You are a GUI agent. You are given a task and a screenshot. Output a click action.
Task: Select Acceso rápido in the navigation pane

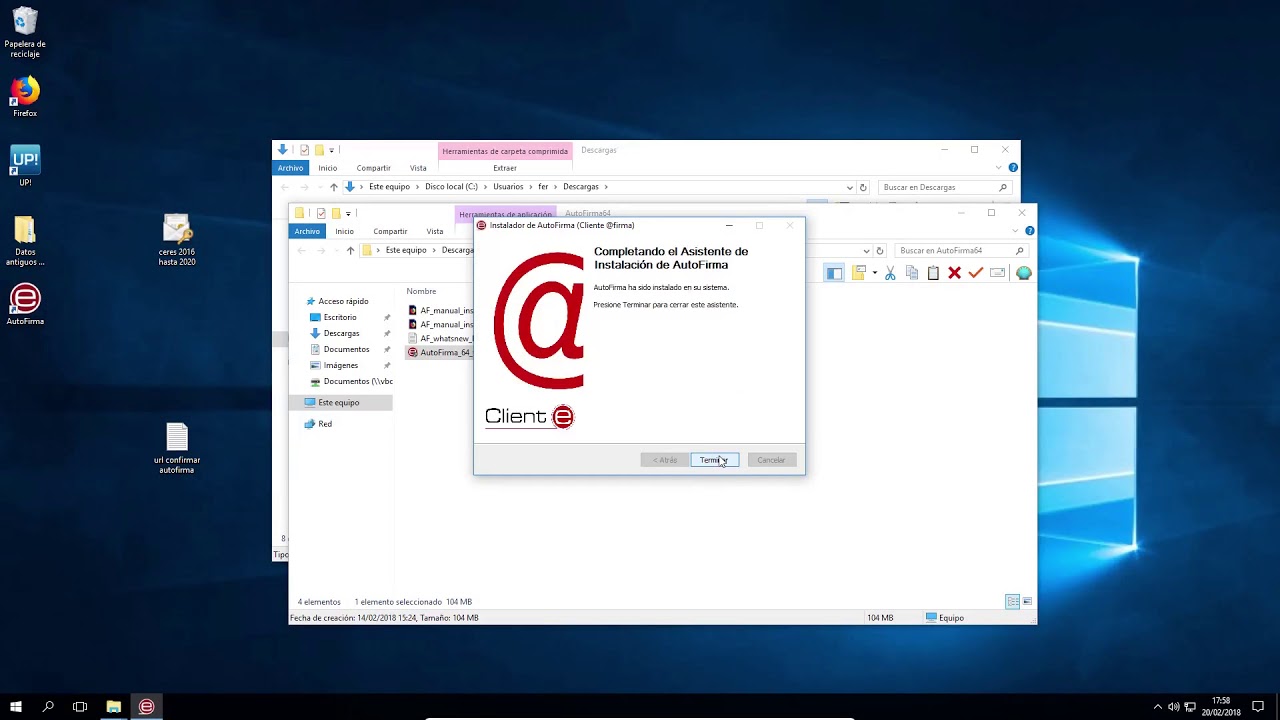343,301
